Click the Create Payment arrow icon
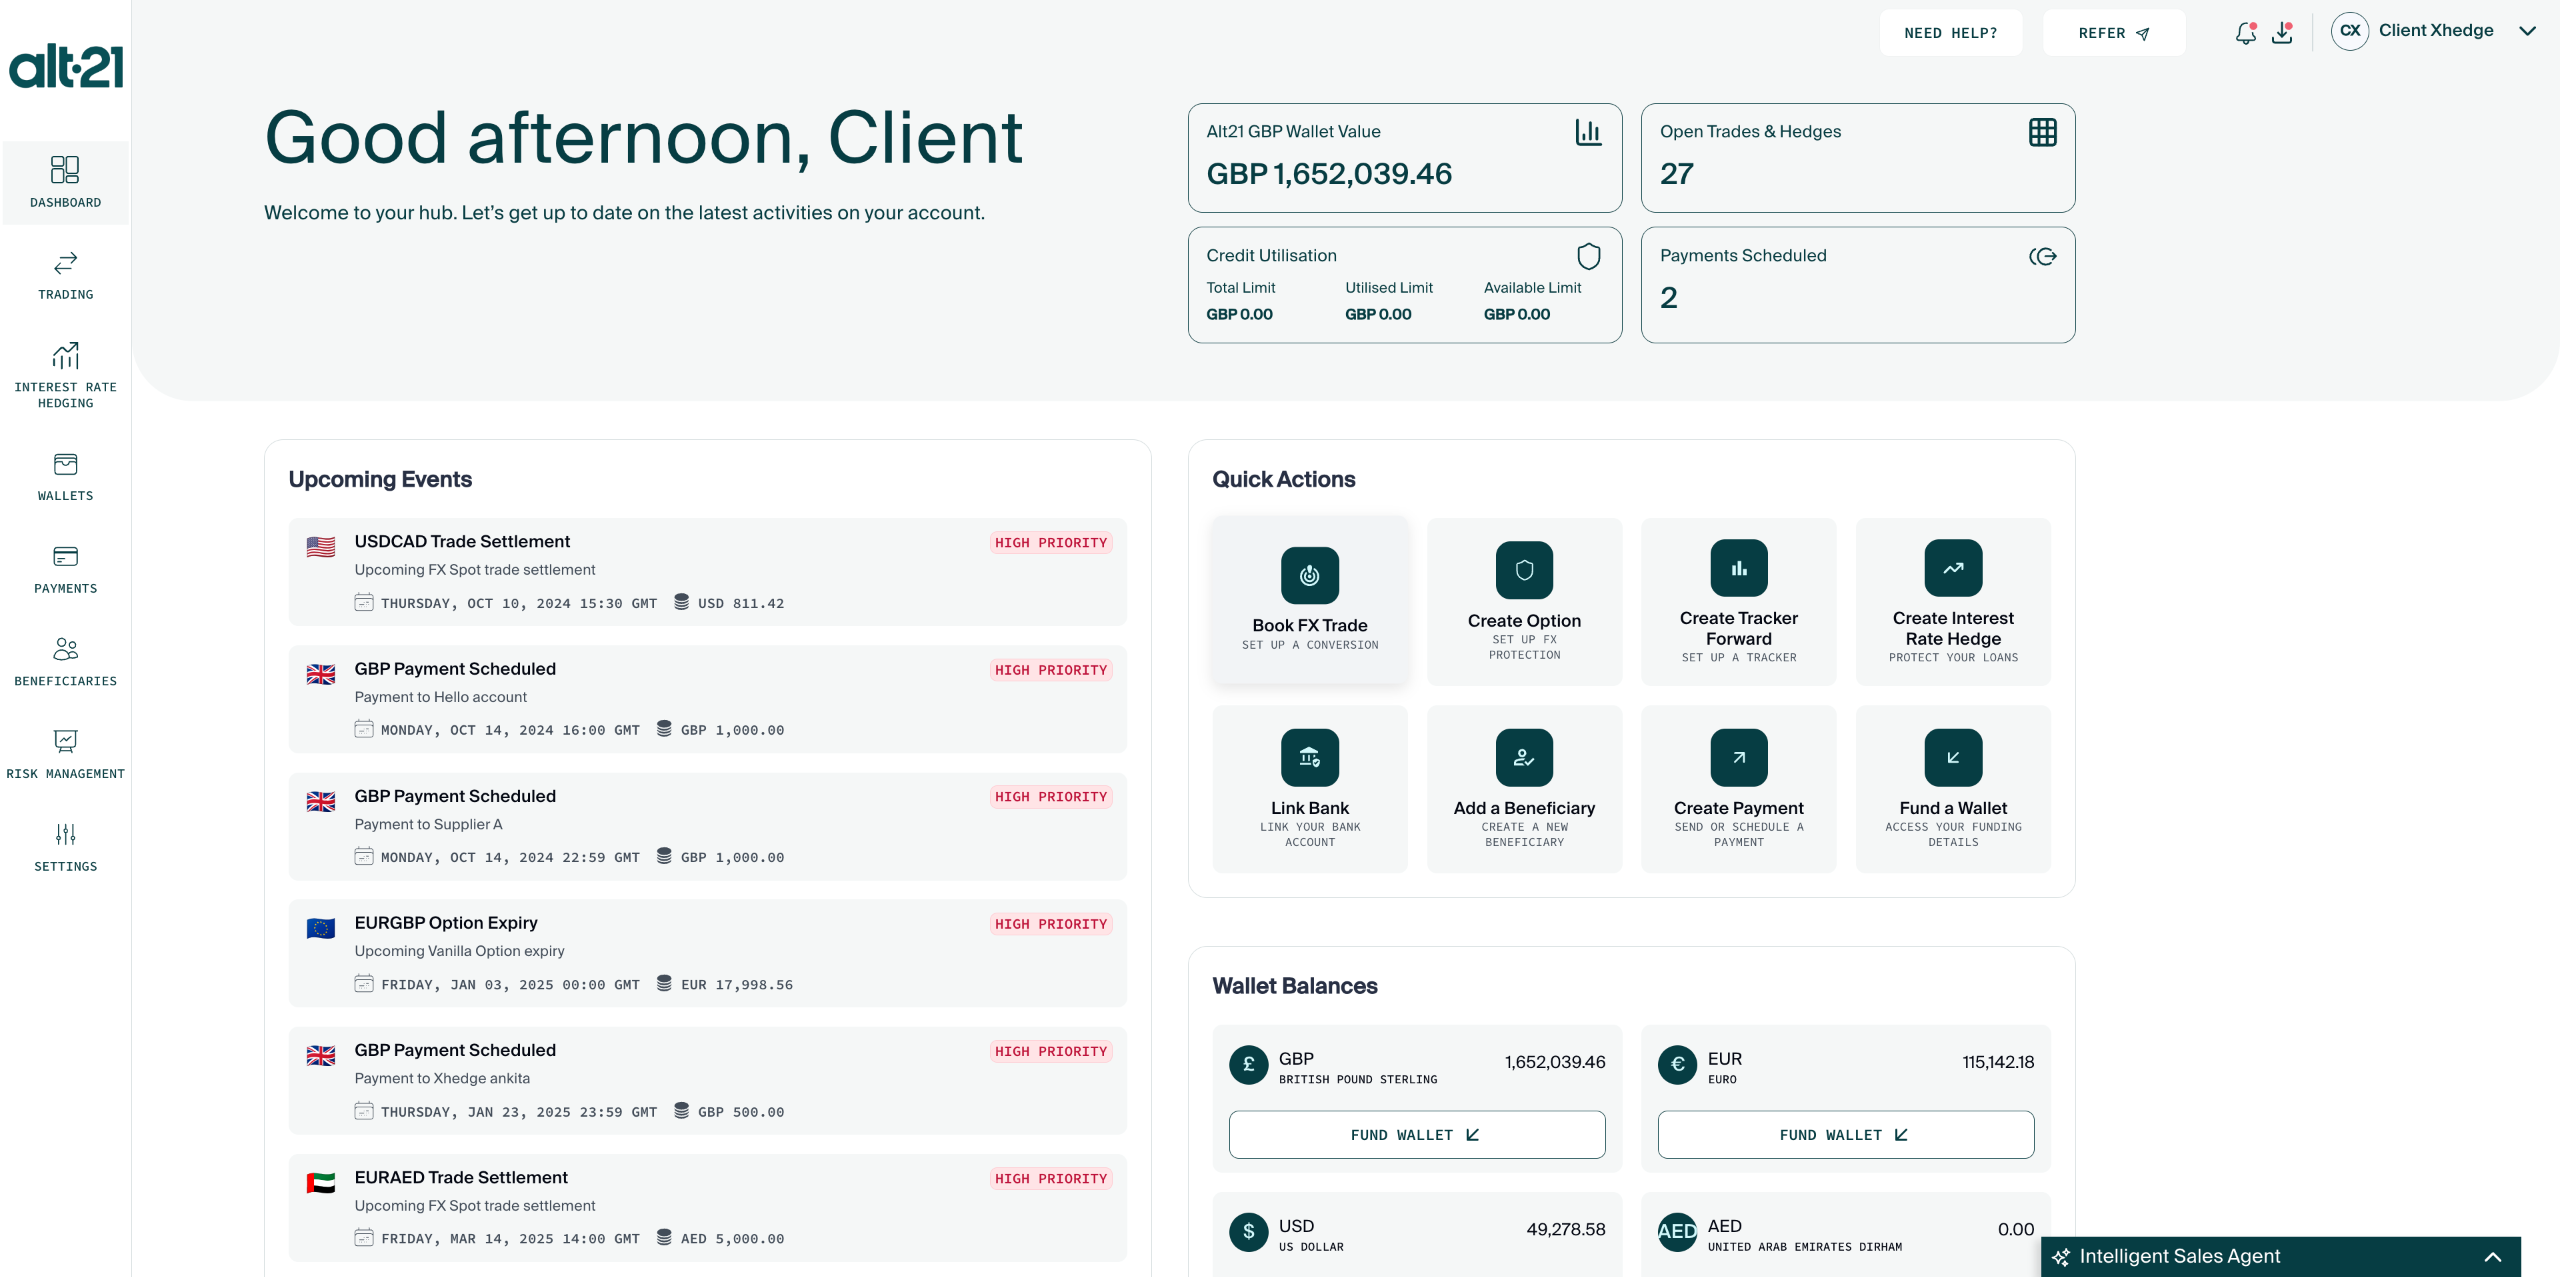Viewport: 2560px width, 1277px height. 1738,757
